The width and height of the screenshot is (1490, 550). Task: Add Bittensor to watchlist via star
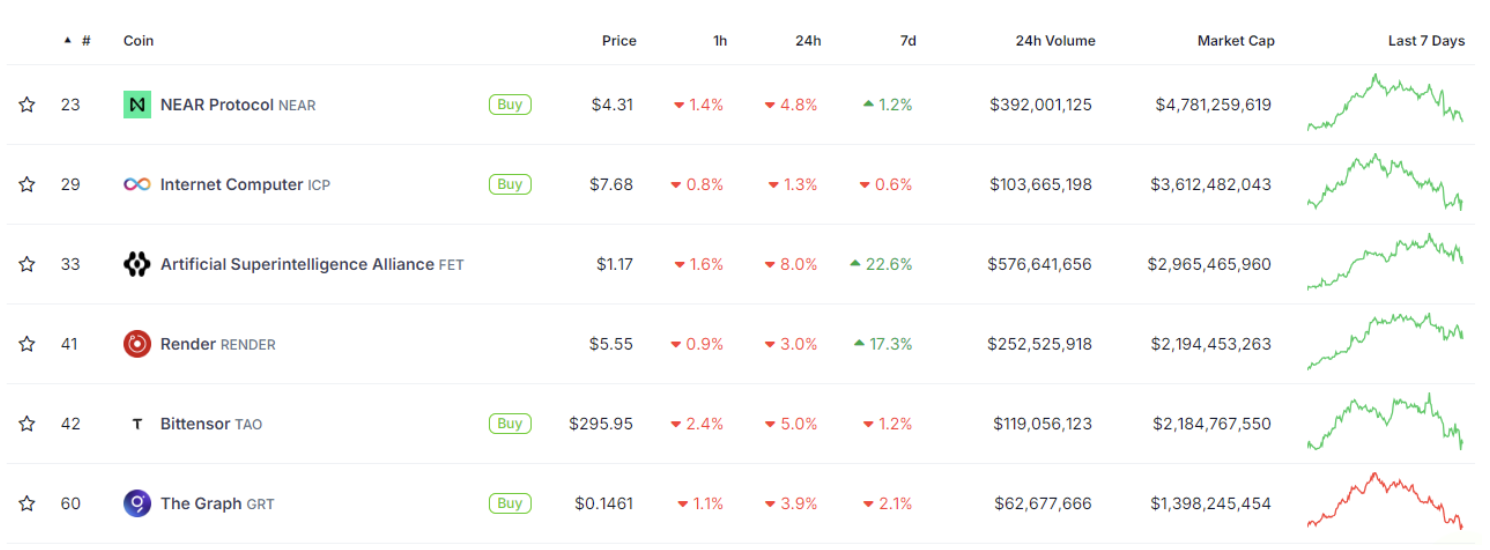pos(27,424)
